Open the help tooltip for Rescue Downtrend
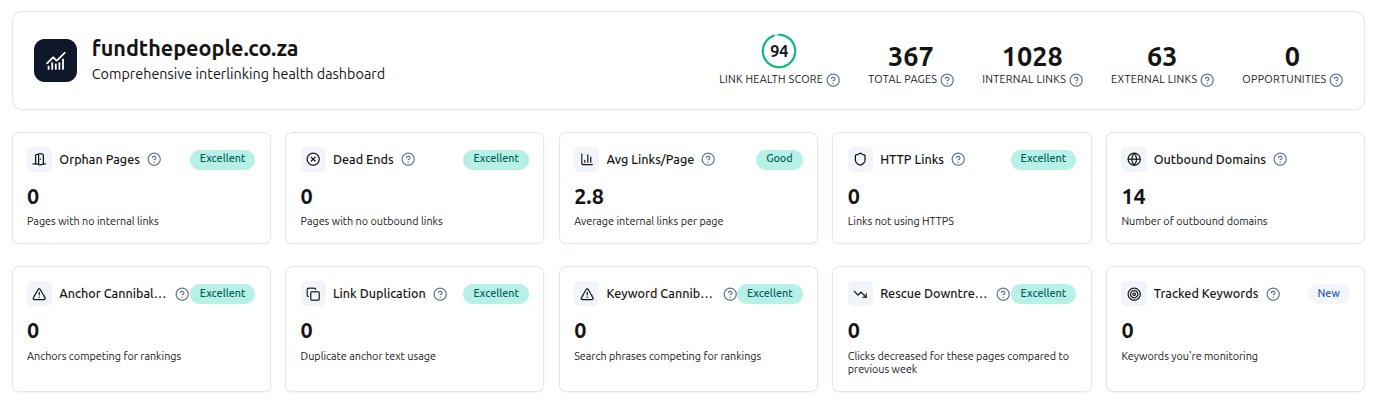Viewport: 1375px width, 405px height. [1003, 294]
